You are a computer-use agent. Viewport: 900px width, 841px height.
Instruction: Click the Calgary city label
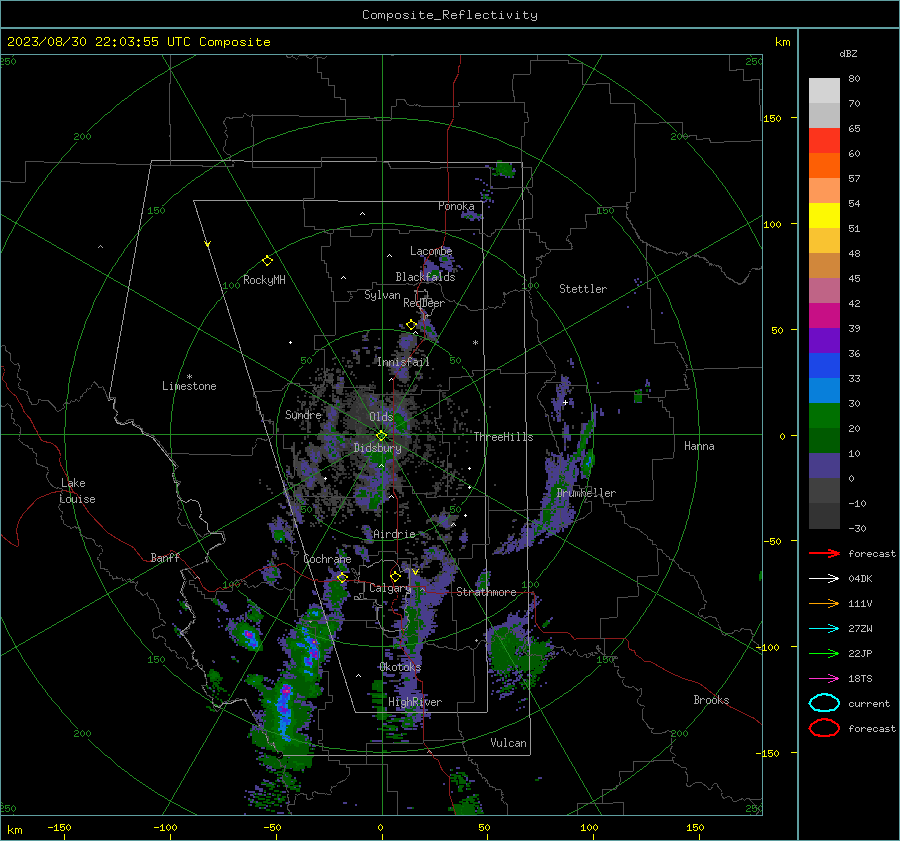(x=390, y=588)
